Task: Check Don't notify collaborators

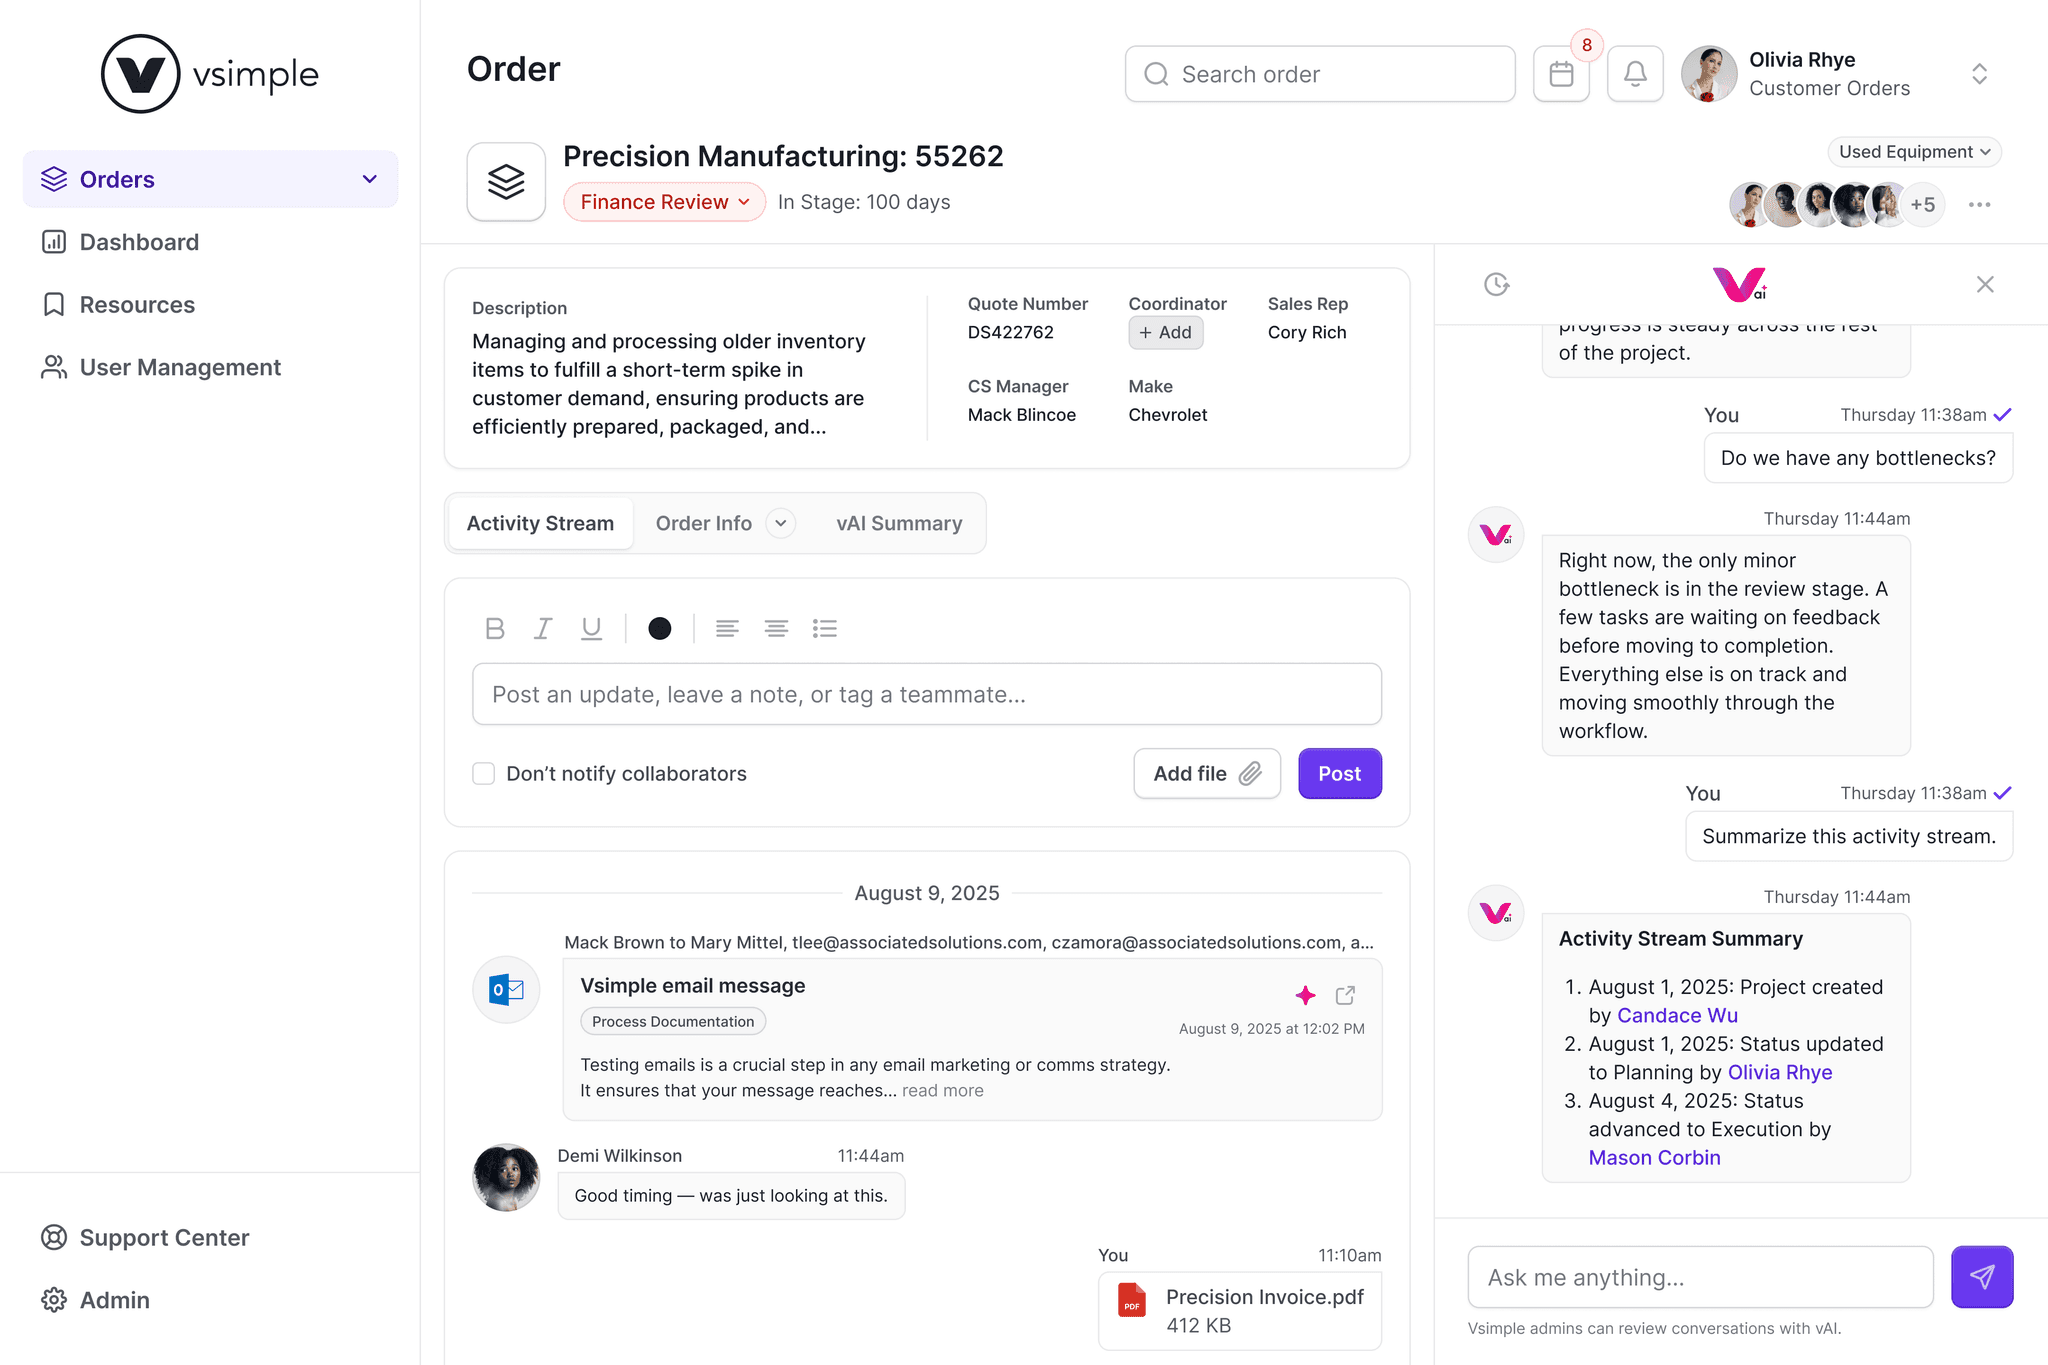Action: (484, 773)
